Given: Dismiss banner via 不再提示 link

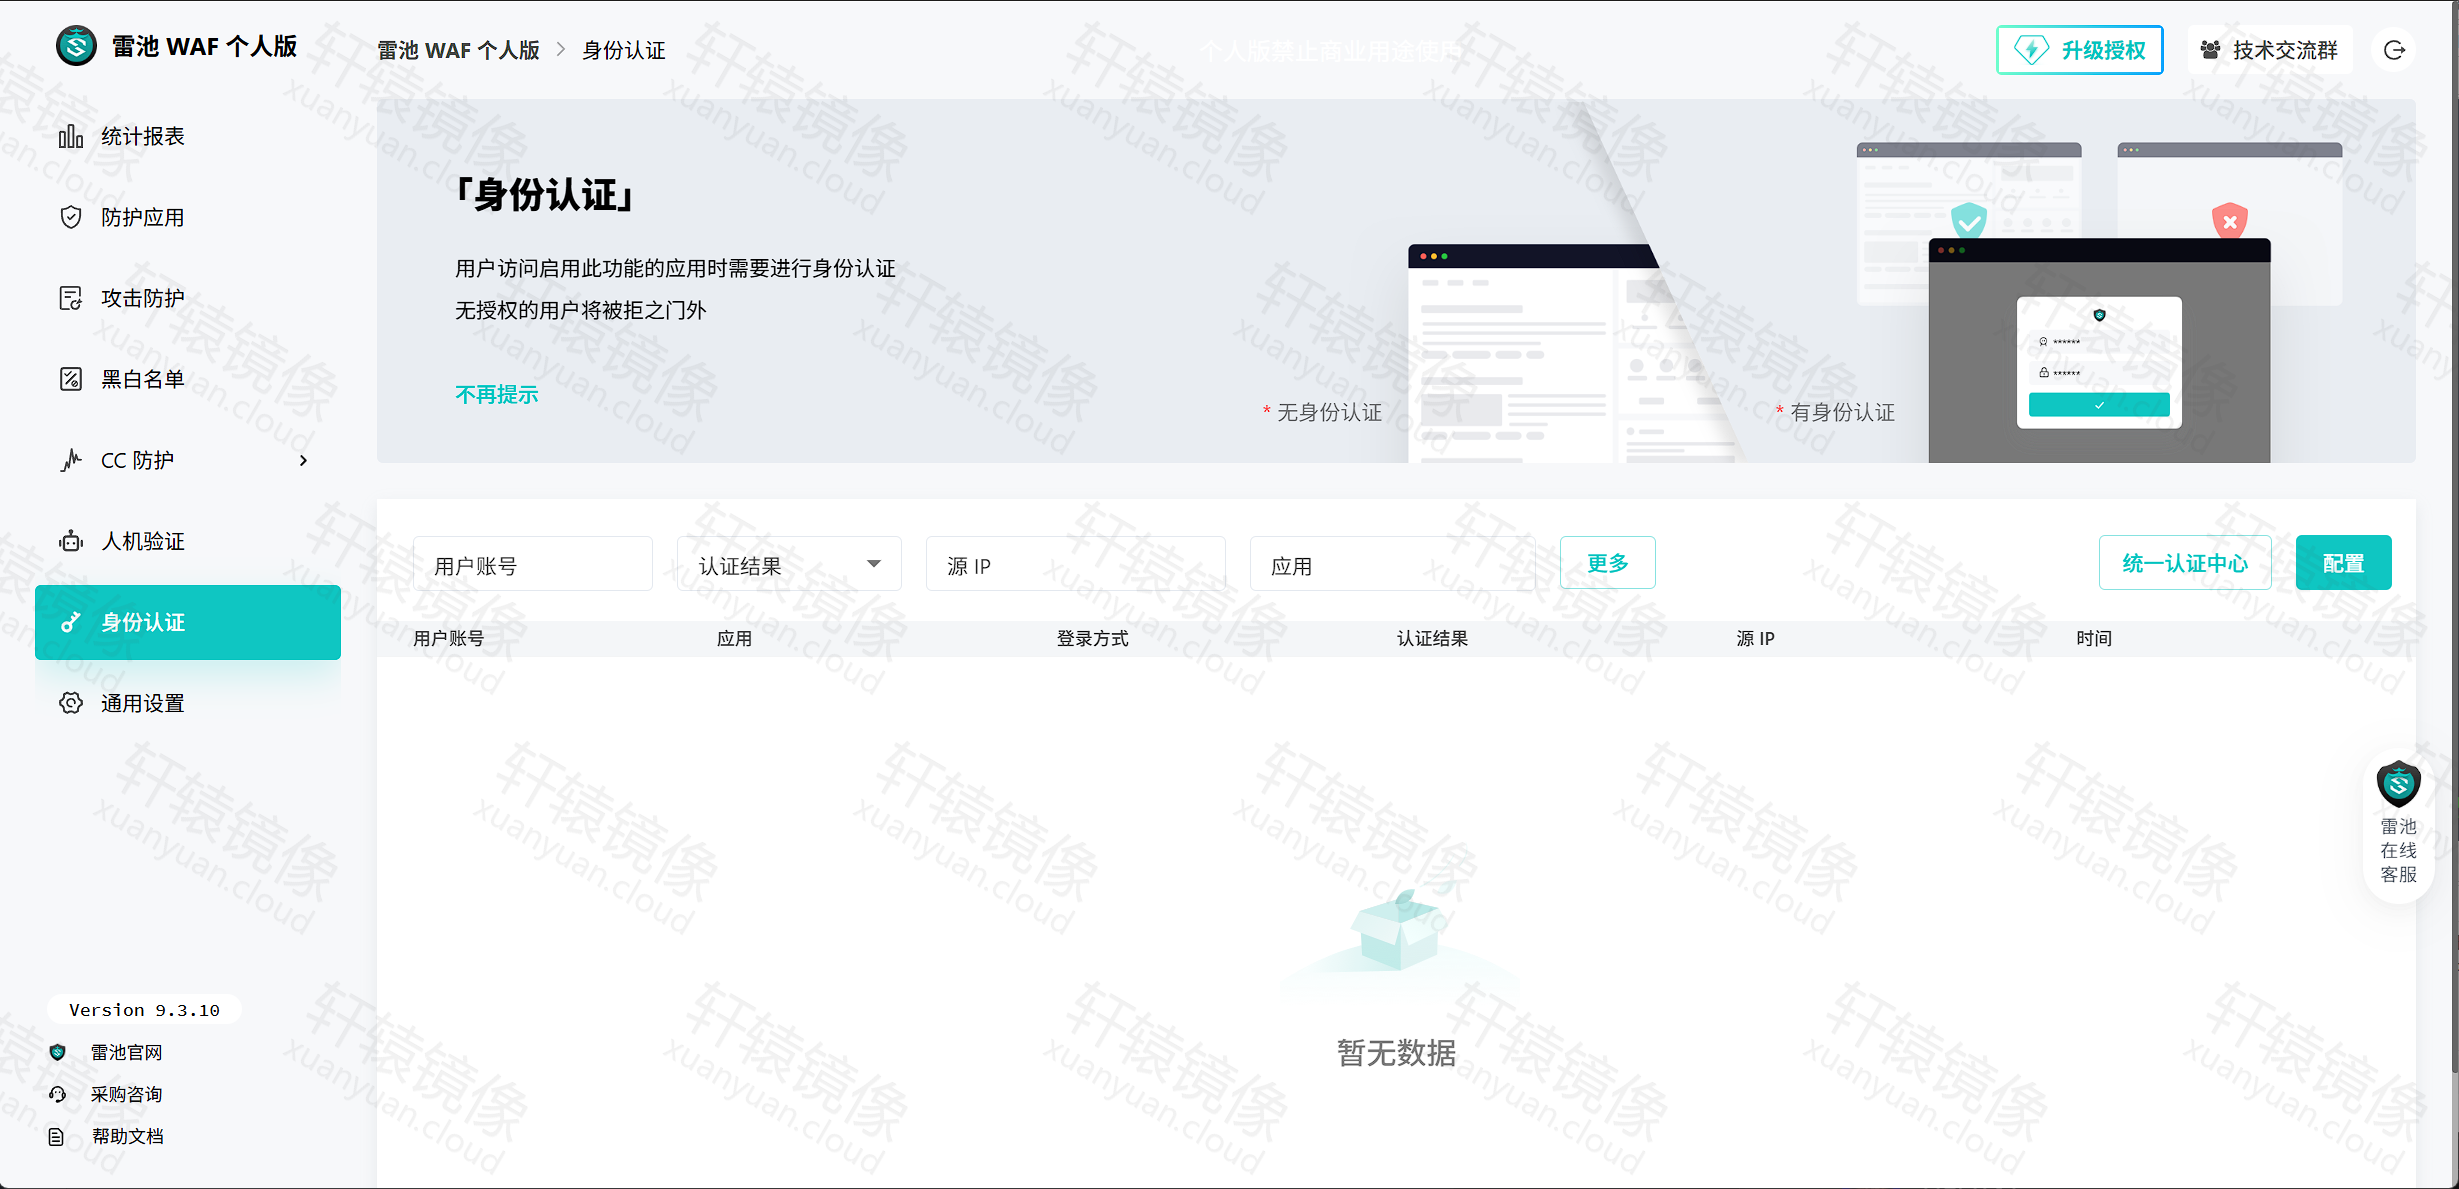Looking at the screenshot, I should click(497, 394).
